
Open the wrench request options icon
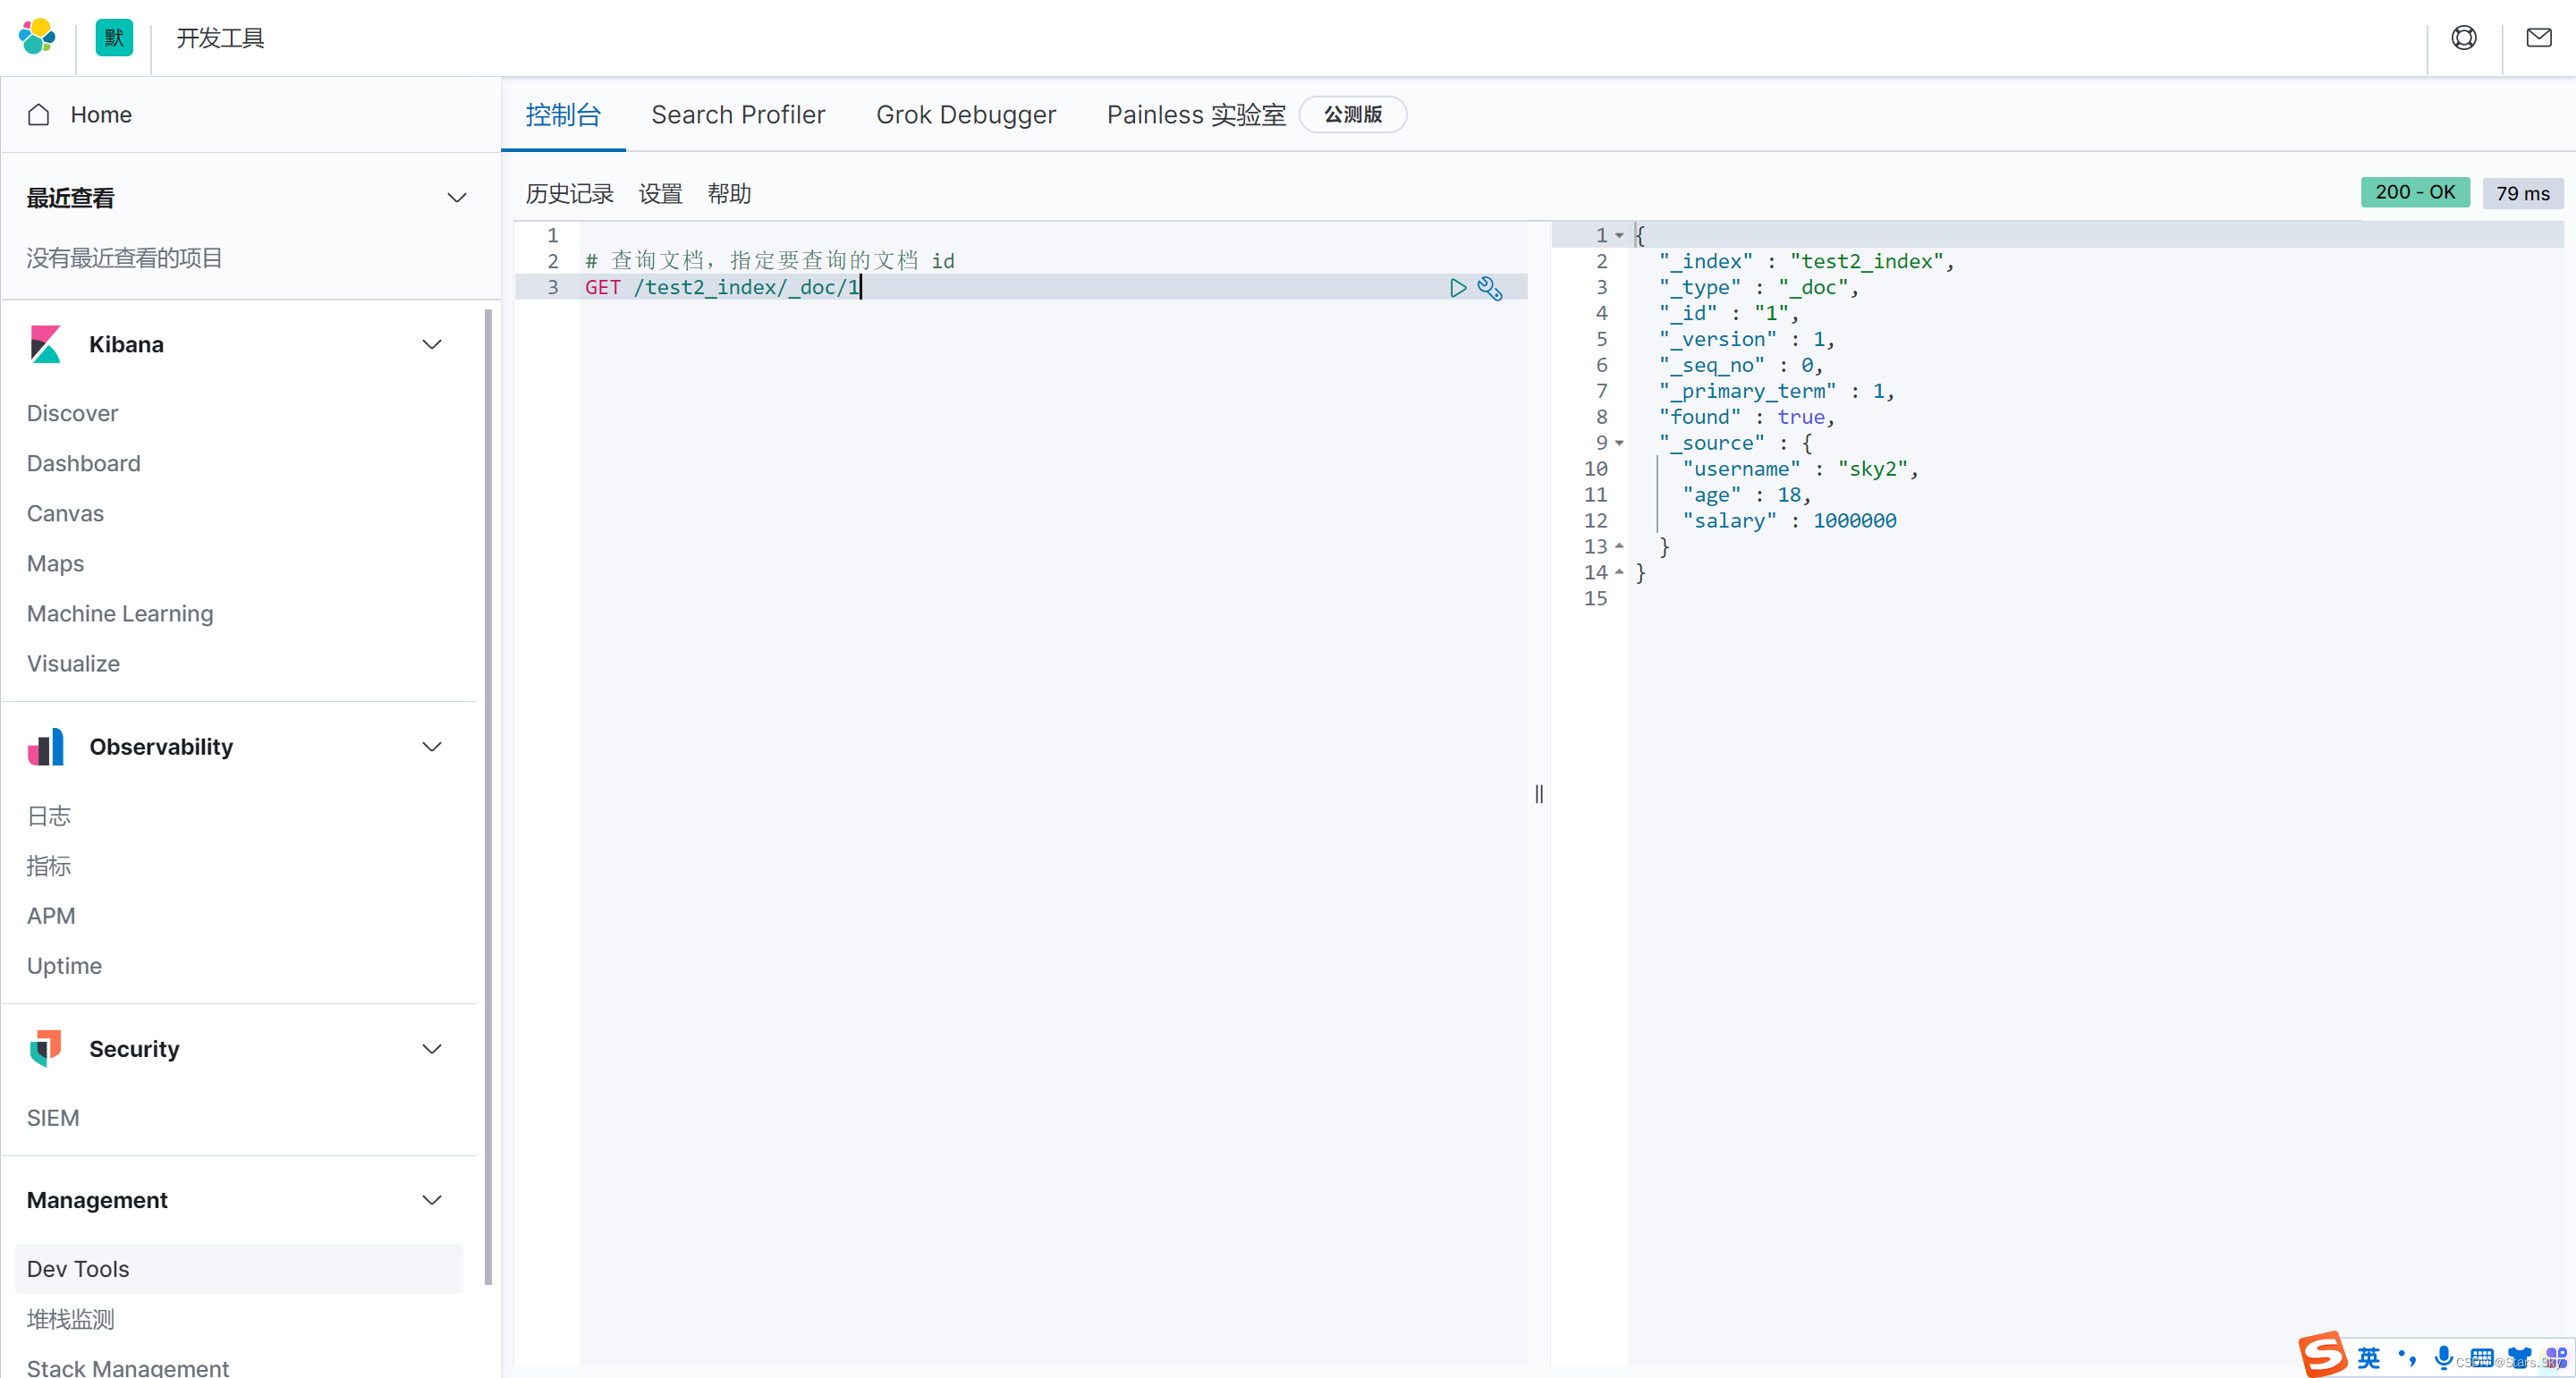tap(1490, 288)
